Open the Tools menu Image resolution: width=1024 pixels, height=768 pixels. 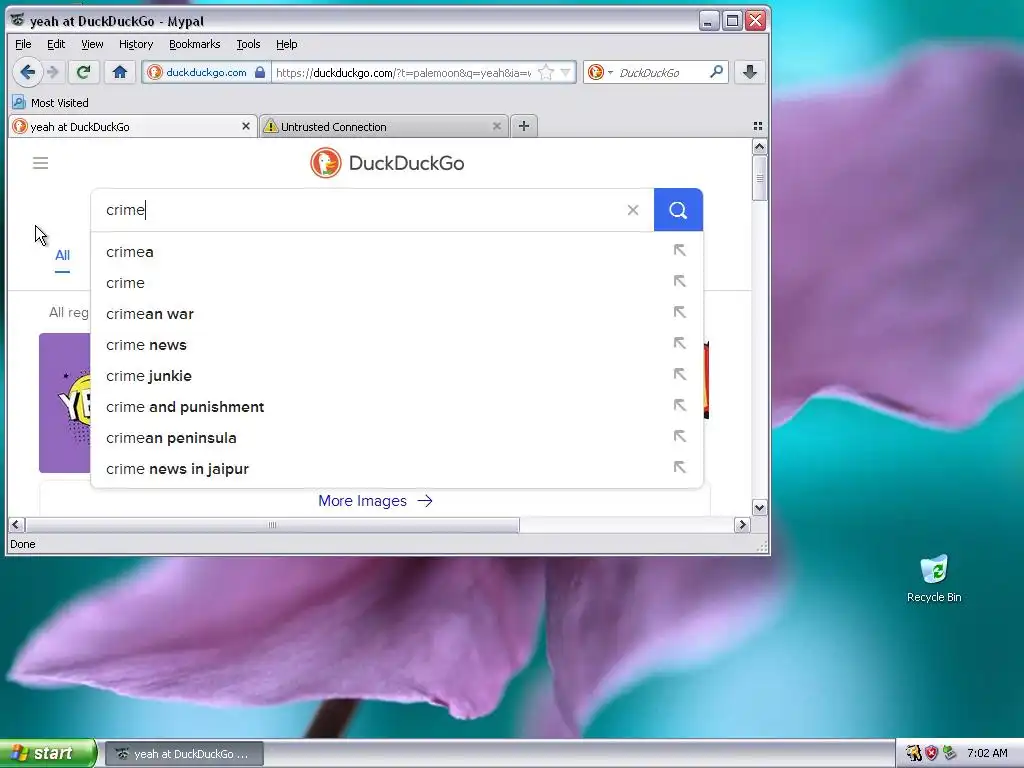[x=248, y=44]
